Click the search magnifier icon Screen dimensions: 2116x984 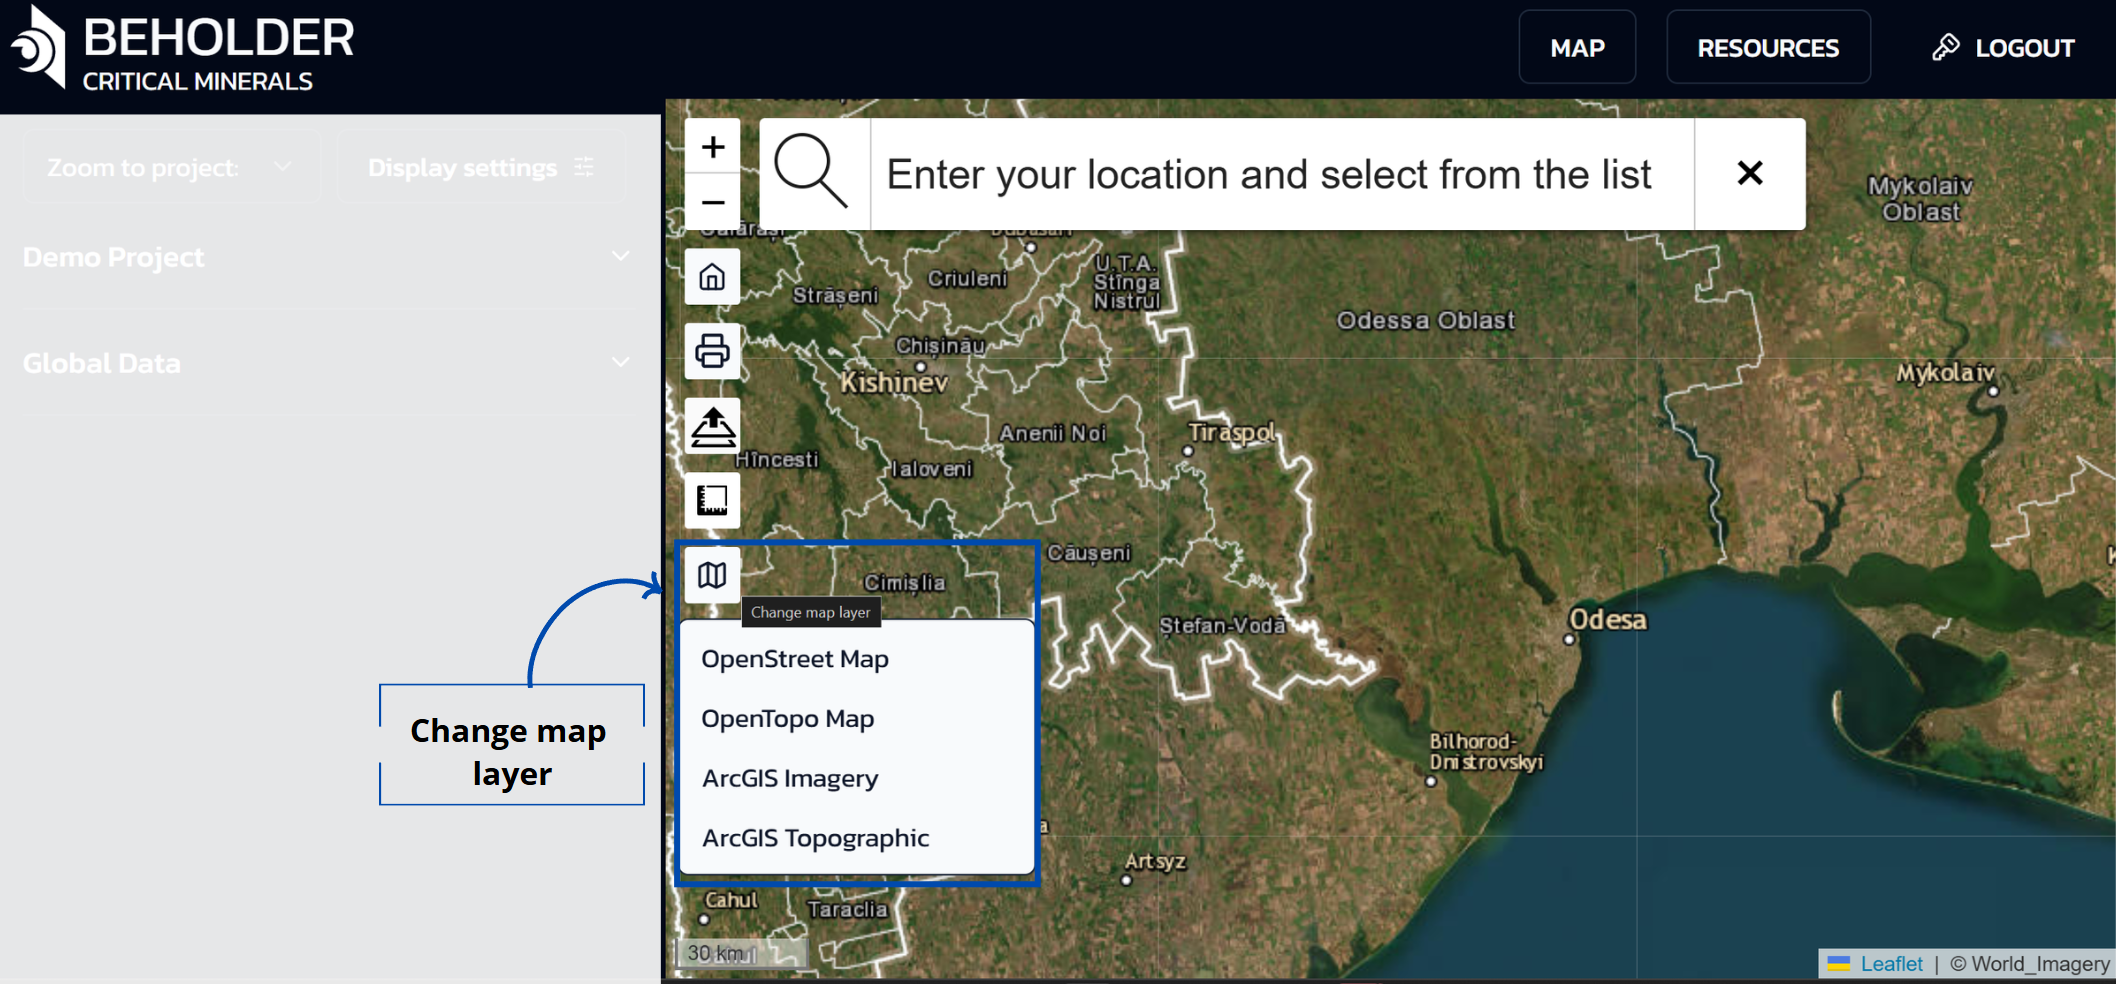(812, 174)
